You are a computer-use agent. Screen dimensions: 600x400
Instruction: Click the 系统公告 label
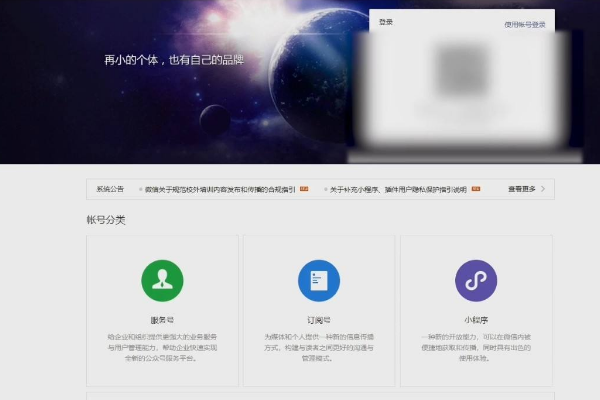(111, 188)
